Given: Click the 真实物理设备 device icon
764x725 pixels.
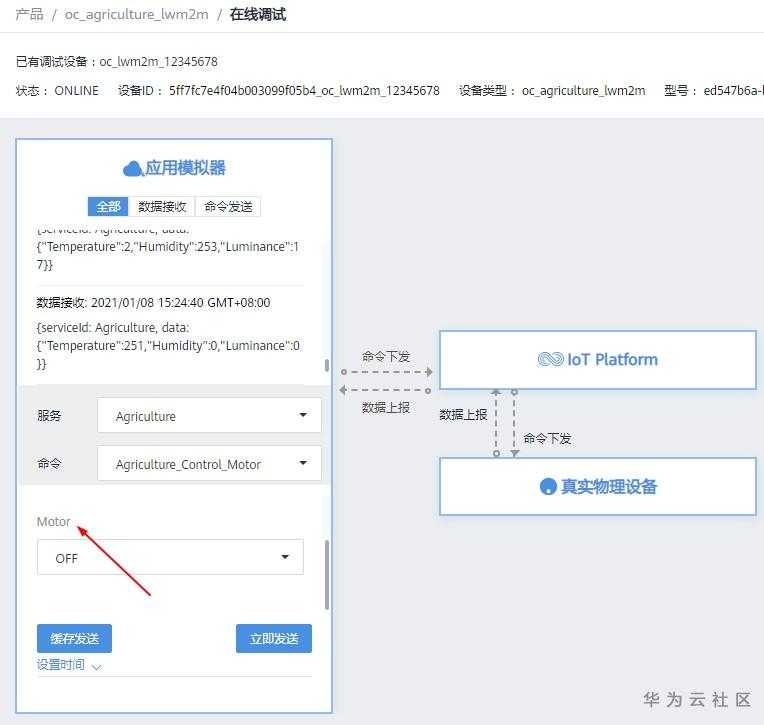Looking at the screenshot, I should pos(548,486).
